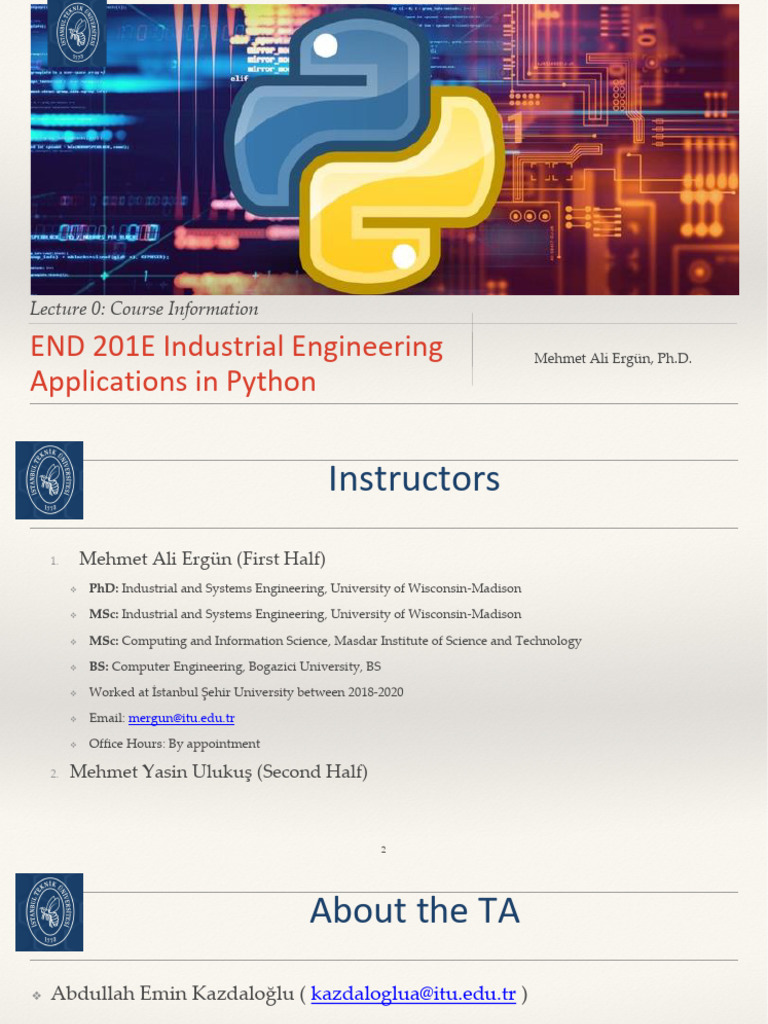768x1024 pixels.
Task: Click the slide page number 2
Action: (383, 850)
